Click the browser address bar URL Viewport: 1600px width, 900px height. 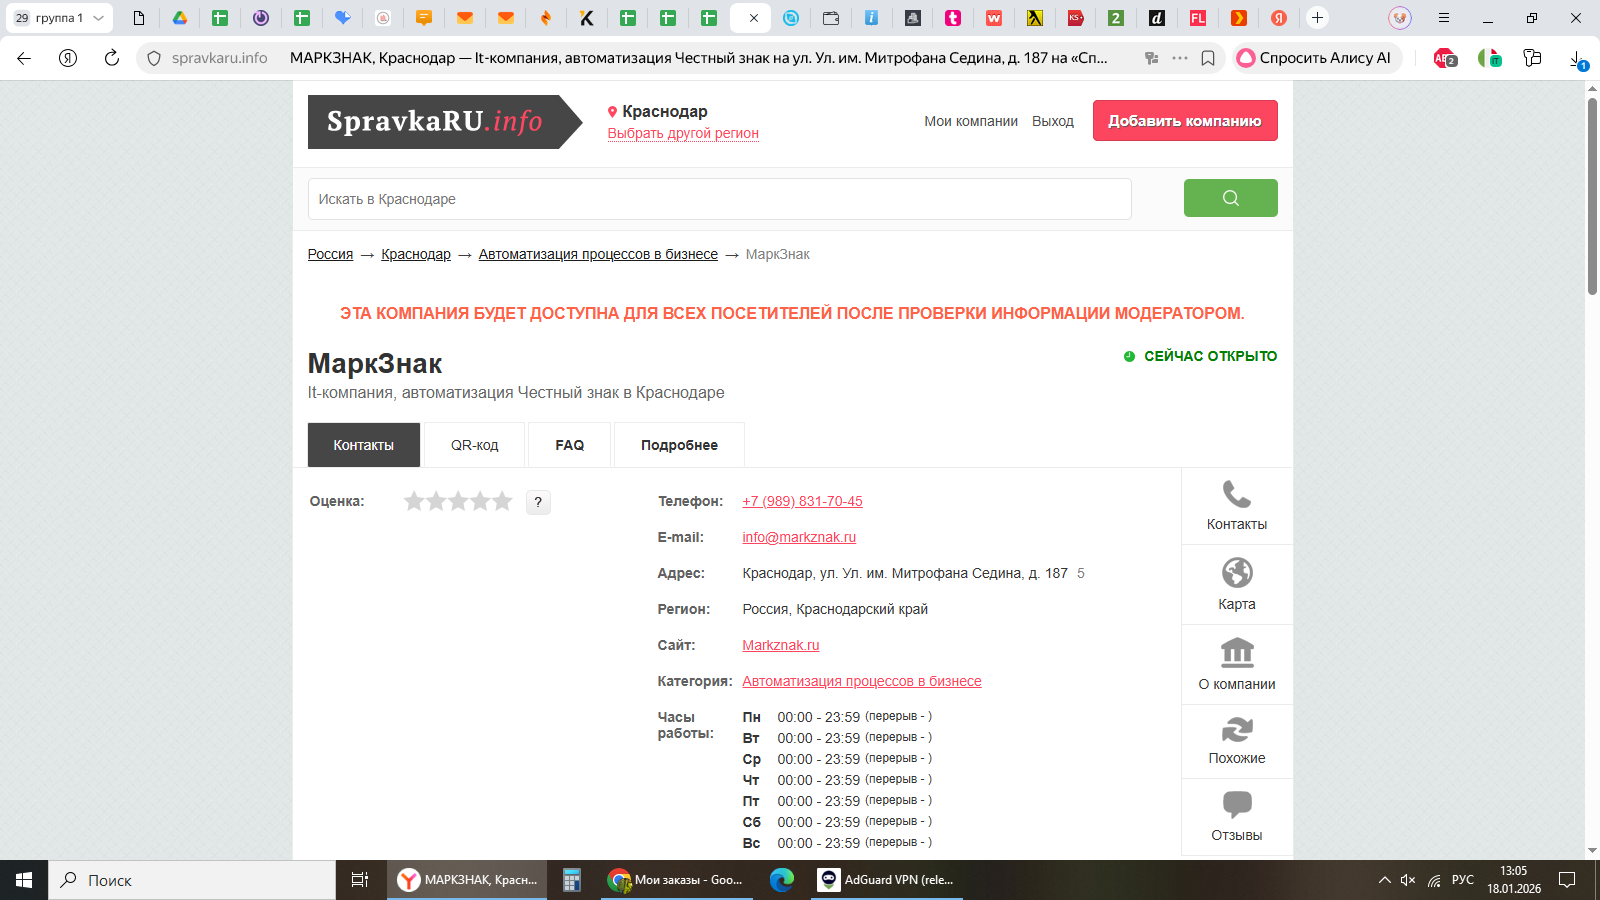[219, 58]
